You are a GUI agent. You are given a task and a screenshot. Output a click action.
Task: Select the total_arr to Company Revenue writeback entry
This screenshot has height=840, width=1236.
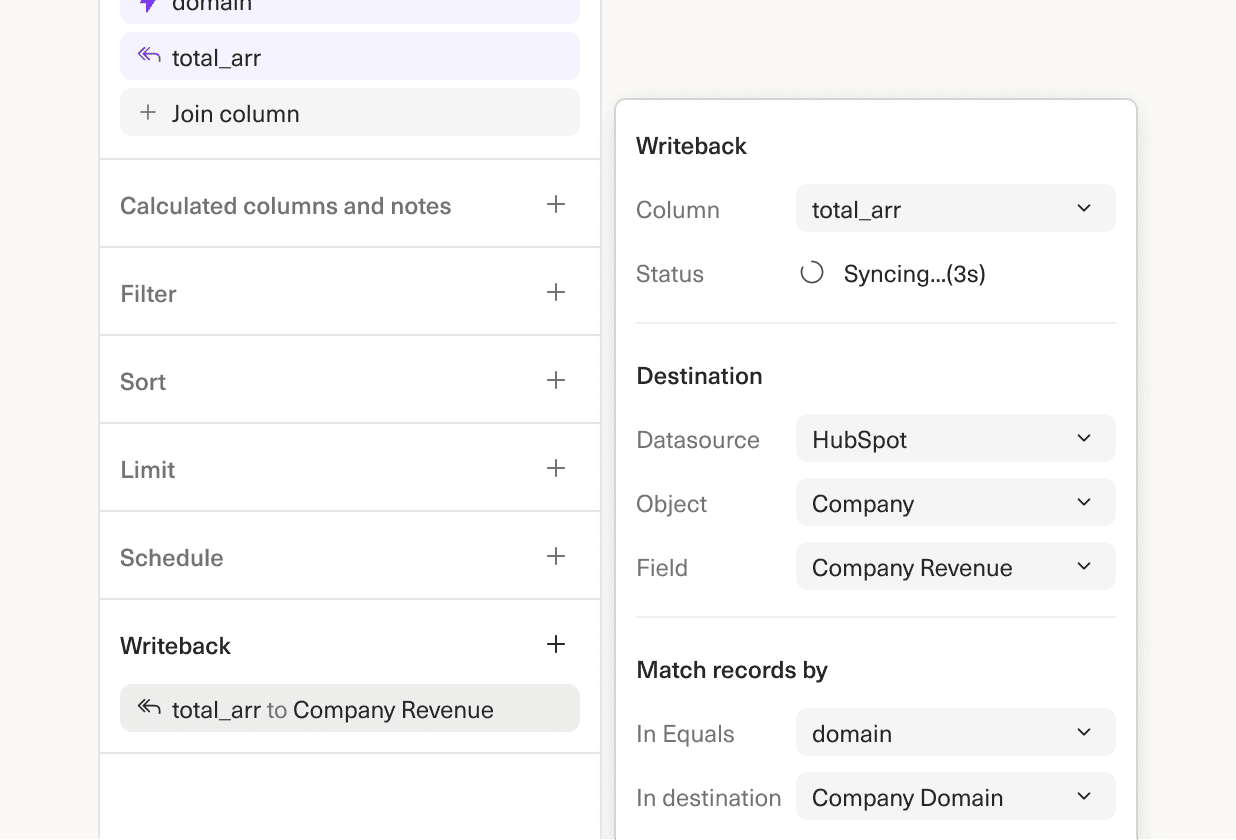pyautogui.click(x=349, y=708)
